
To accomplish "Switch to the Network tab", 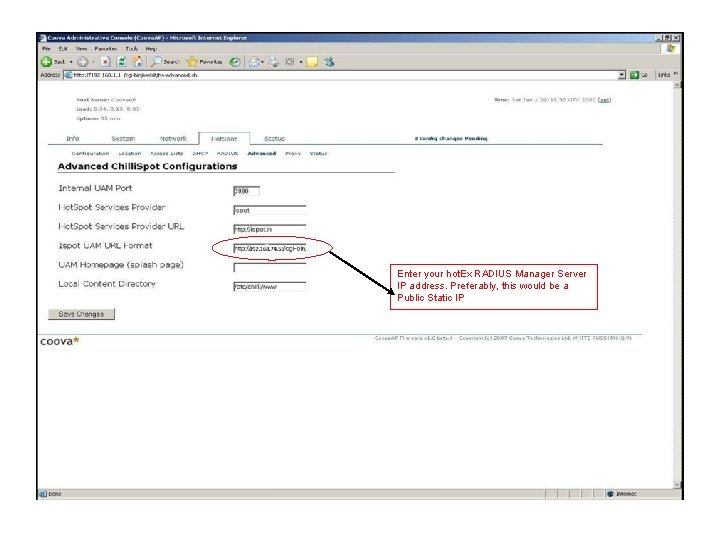I will (173, 138).
